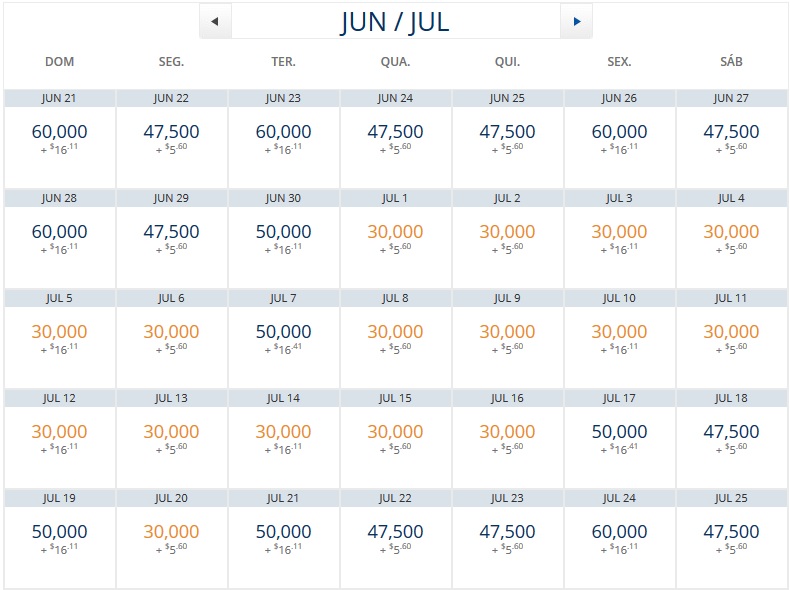Go to the previous month with left arrow
This screenshot has height=590, width=790.
pyautogui.click(x=216, y=21)
